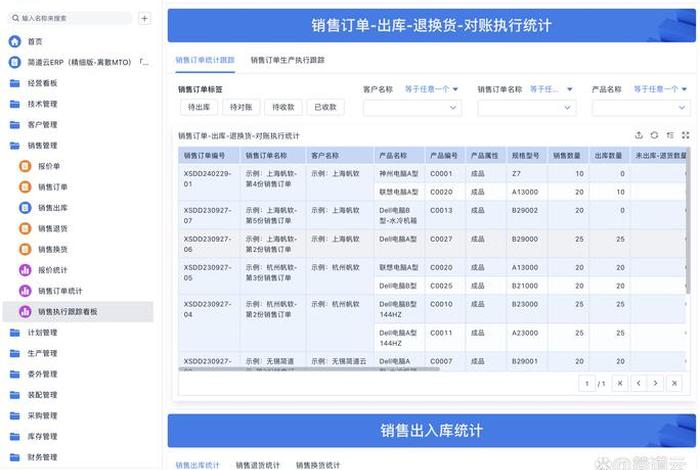Filter by 待出库 tag
Image resolution: width=700 pixels, height=470 pixels.
click(x=199, y=107)
